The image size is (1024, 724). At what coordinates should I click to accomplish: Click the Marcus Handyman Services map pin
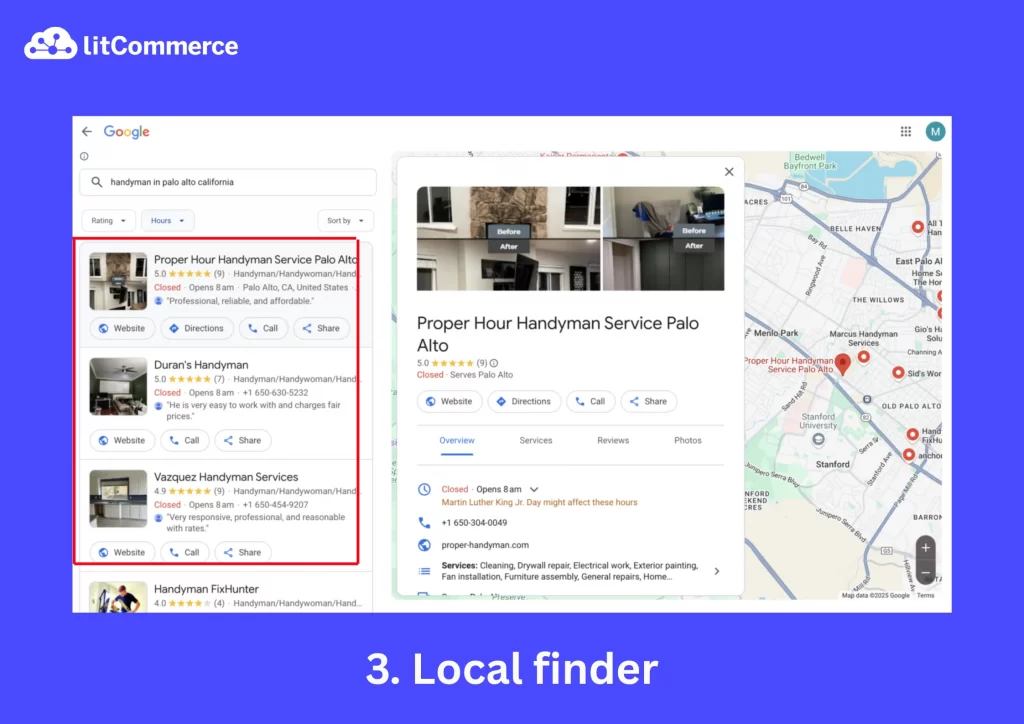[x=863, y=356]
